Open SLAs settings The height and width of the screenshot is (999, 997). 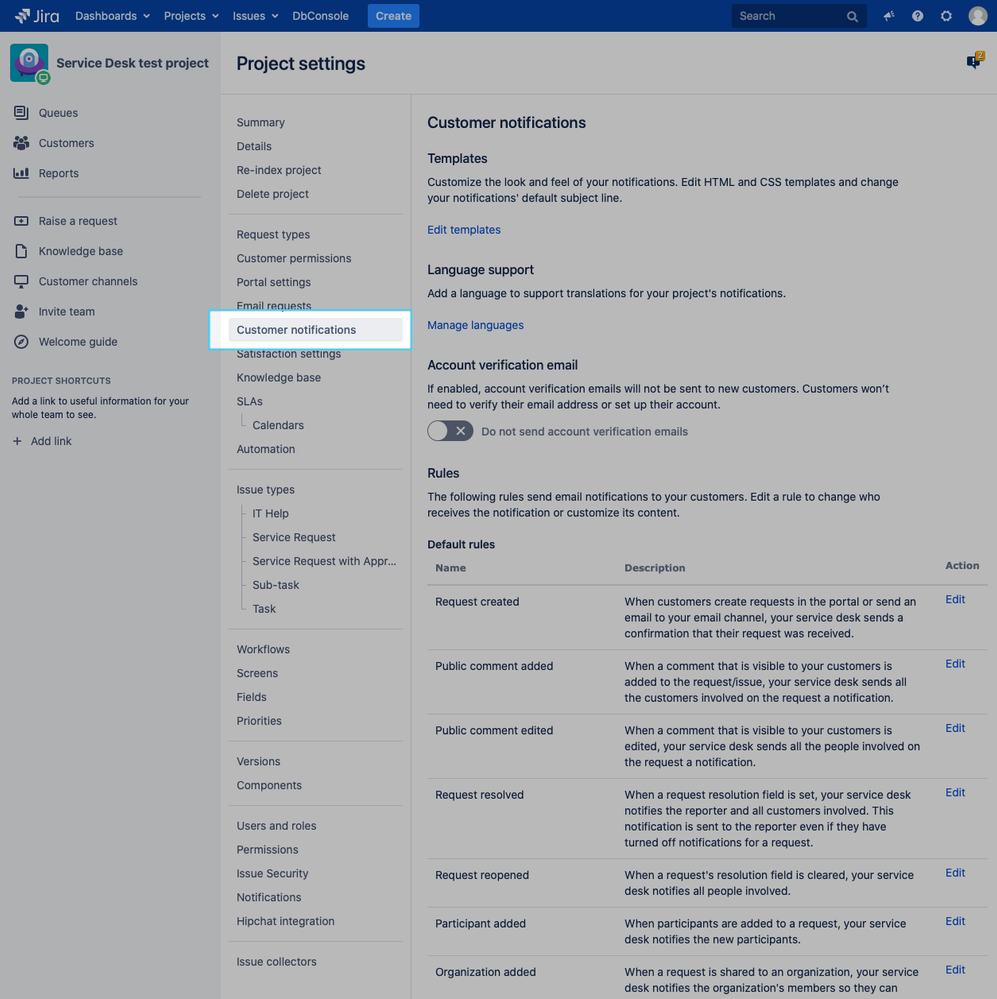click(250, 401)
